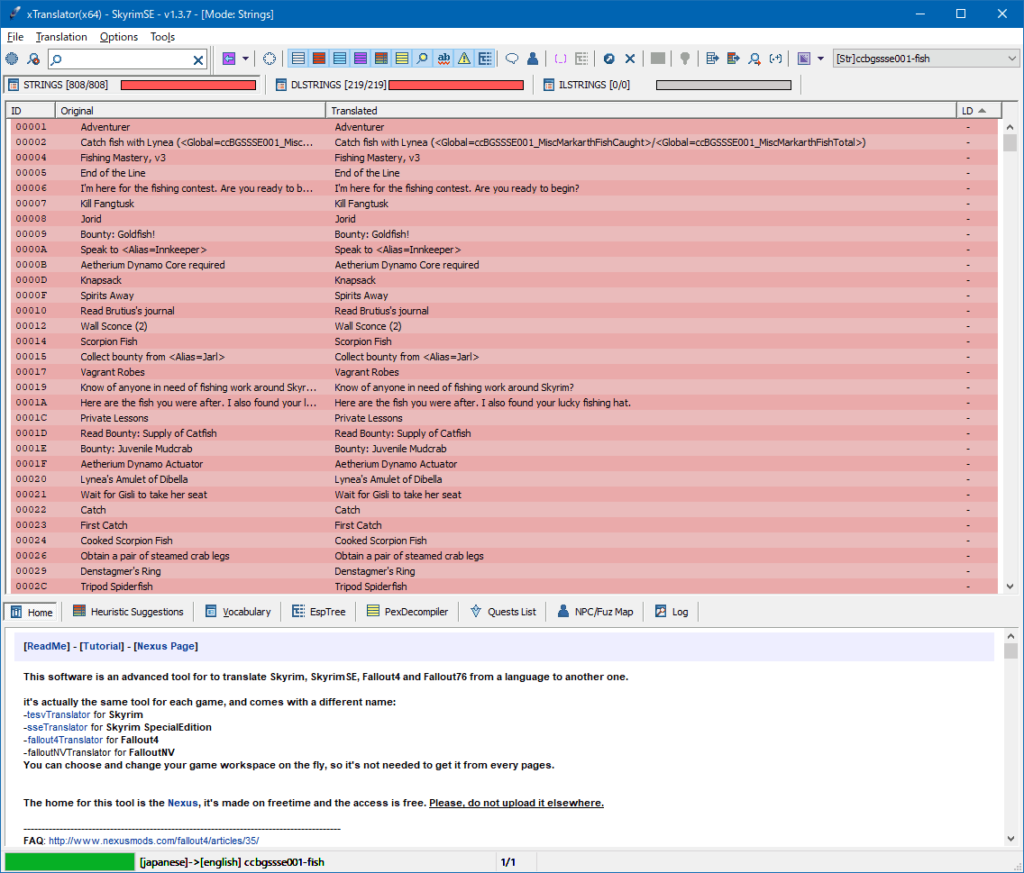Click the gray light bulb toolbar icon
The image size is (1024, 873).
click(685, 59)
